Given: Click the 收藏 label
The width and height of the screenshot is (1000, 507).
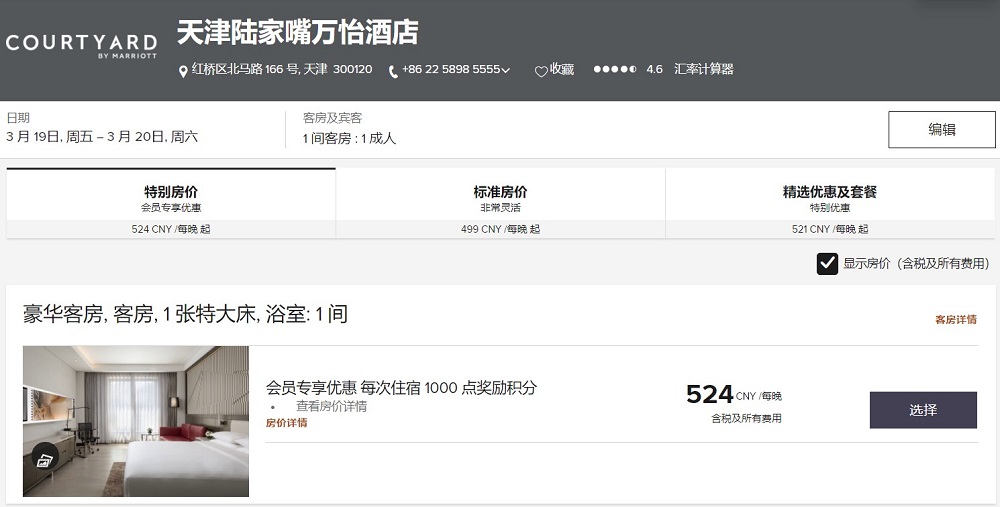Looking at the screenshot, I should pos(562,69).
